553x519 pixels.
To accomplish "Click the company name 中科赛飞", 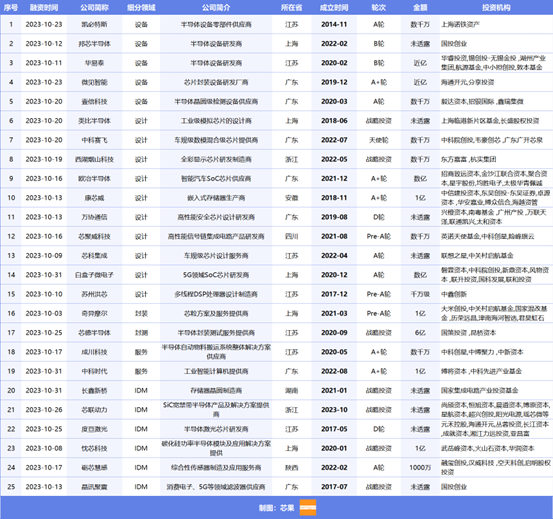I will point(94,140).
